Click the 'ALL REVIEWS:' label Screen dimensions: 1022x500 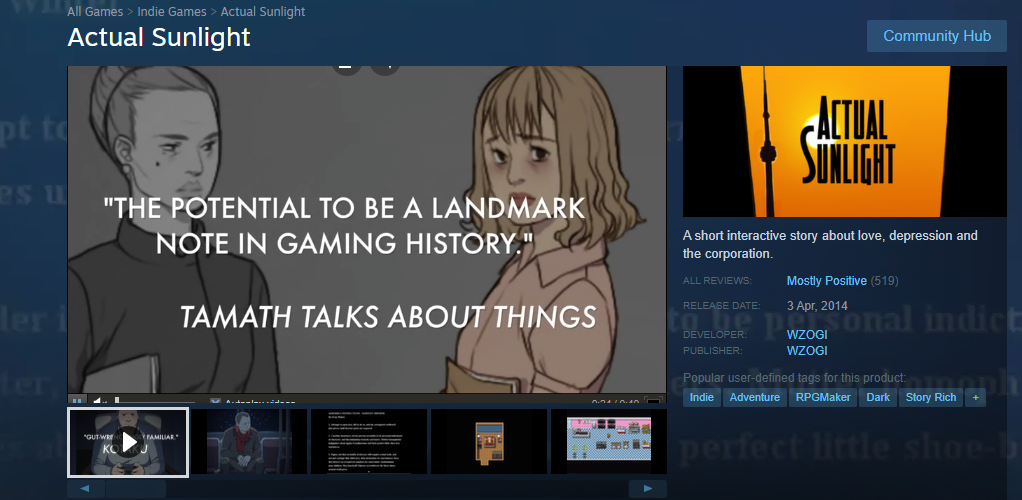coord(717,281)
